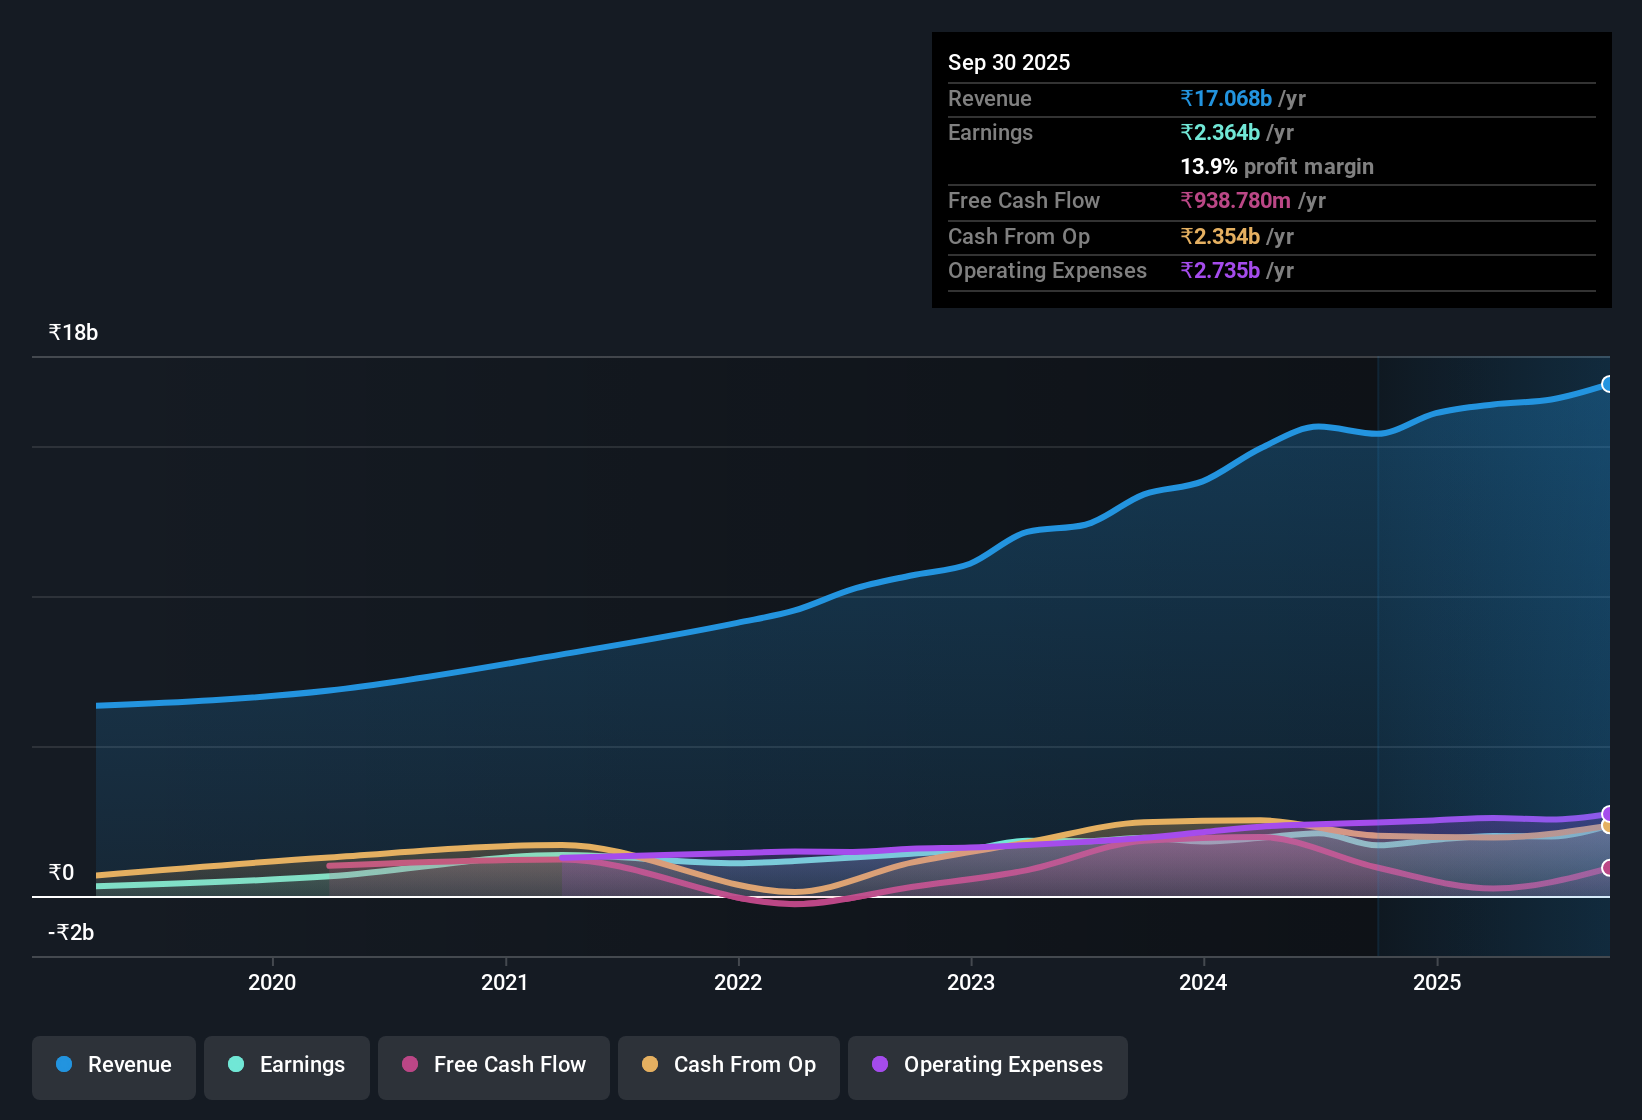Click the shaded forecast region of the chart

pyautogui.click(x=1490, y=600)
